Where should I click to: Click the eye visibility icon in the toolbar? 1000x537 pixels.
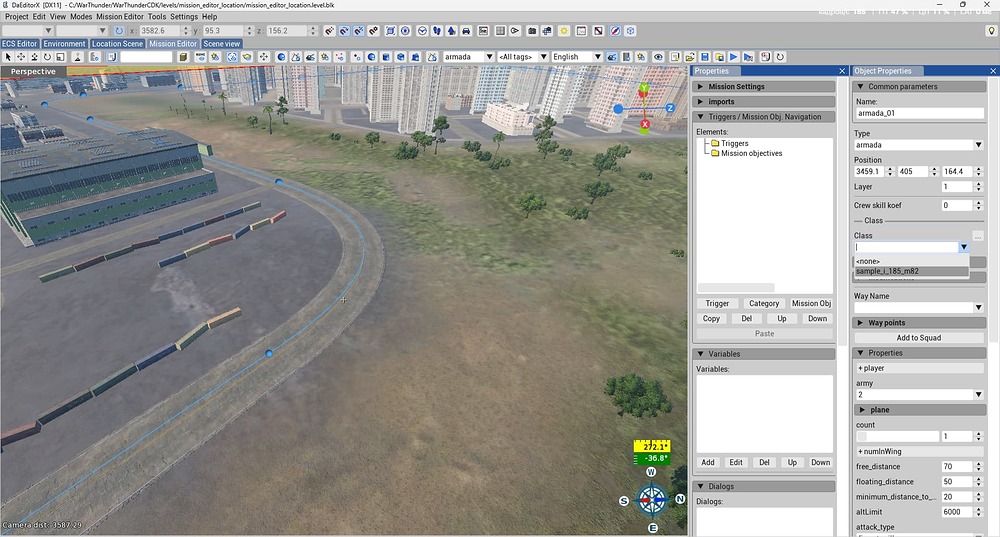[658, 57]
